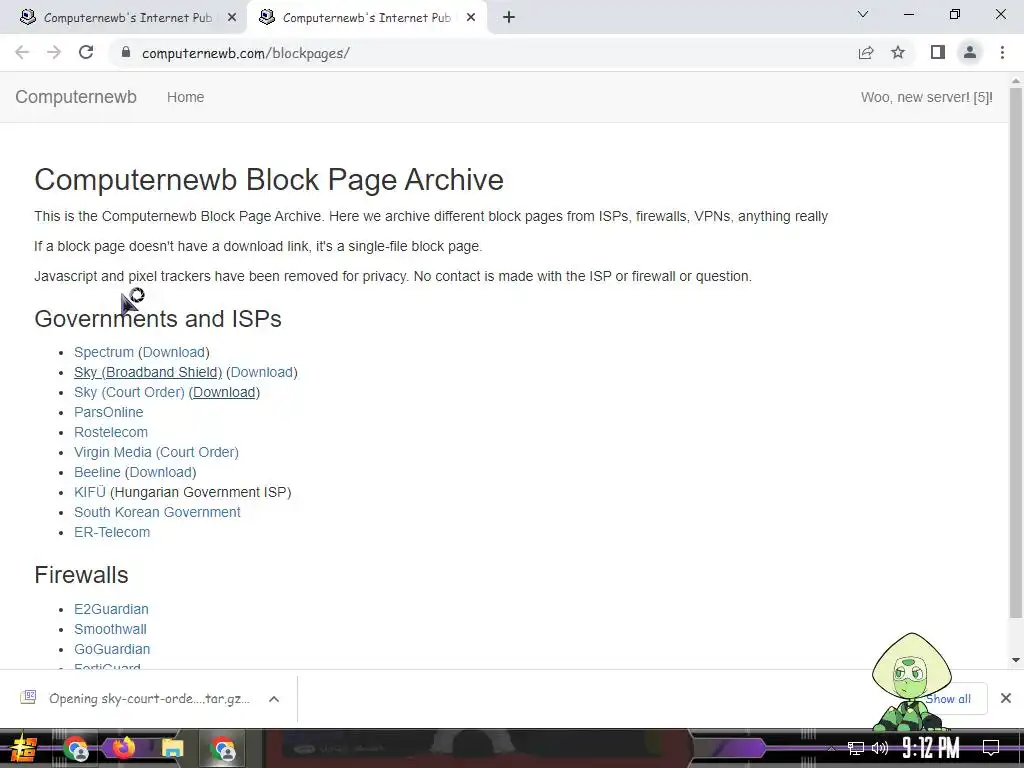Open the Rostelecom link
This screenshot has width=1024, height=768.
click(x=111, y=432)
